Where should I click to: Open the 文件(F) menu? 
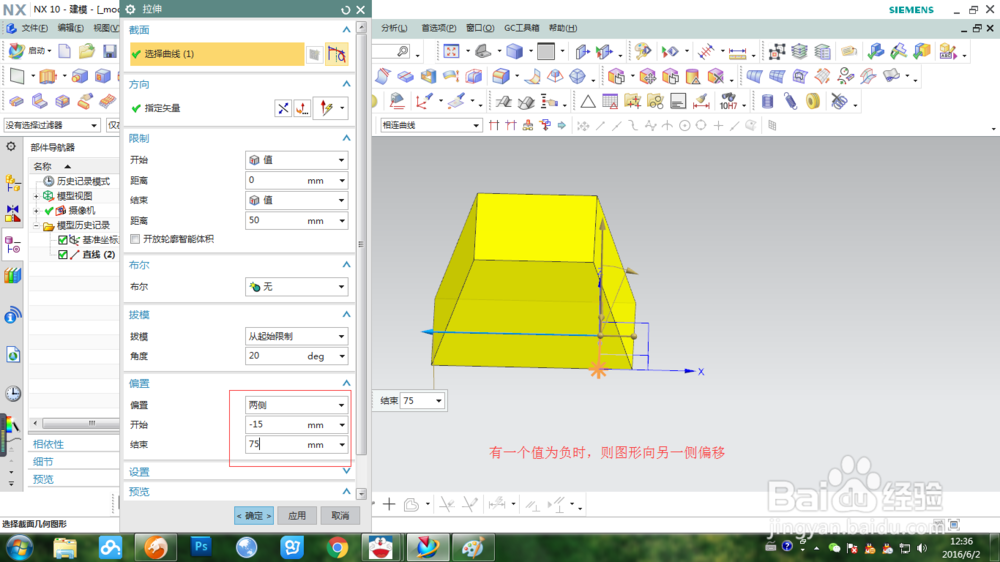34,28
